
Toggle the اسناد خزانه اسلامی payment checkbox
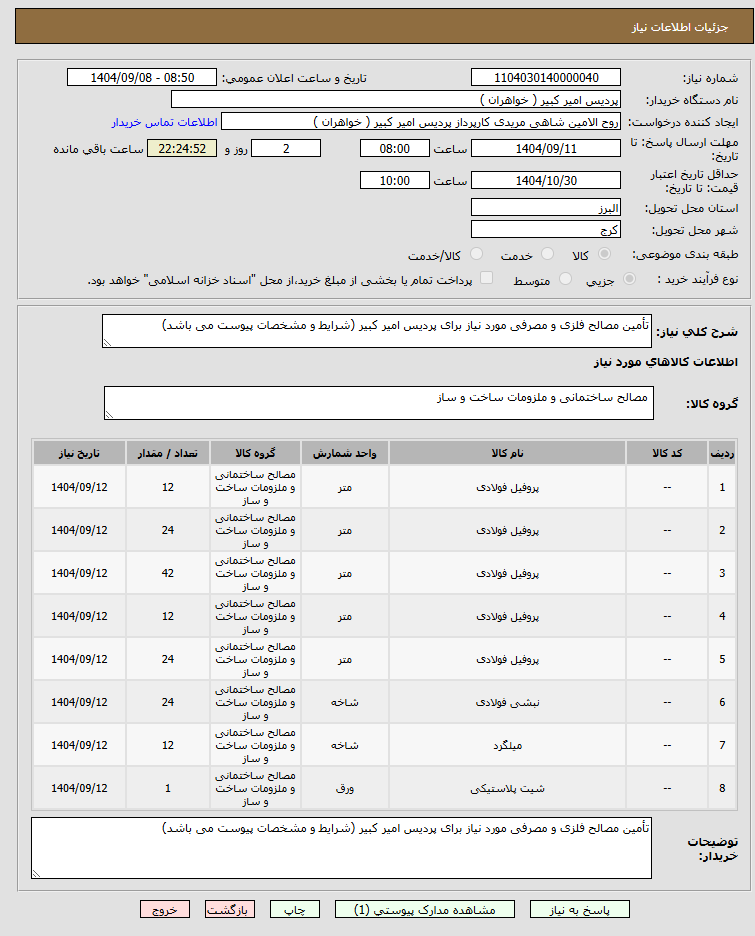click(487, 278)
